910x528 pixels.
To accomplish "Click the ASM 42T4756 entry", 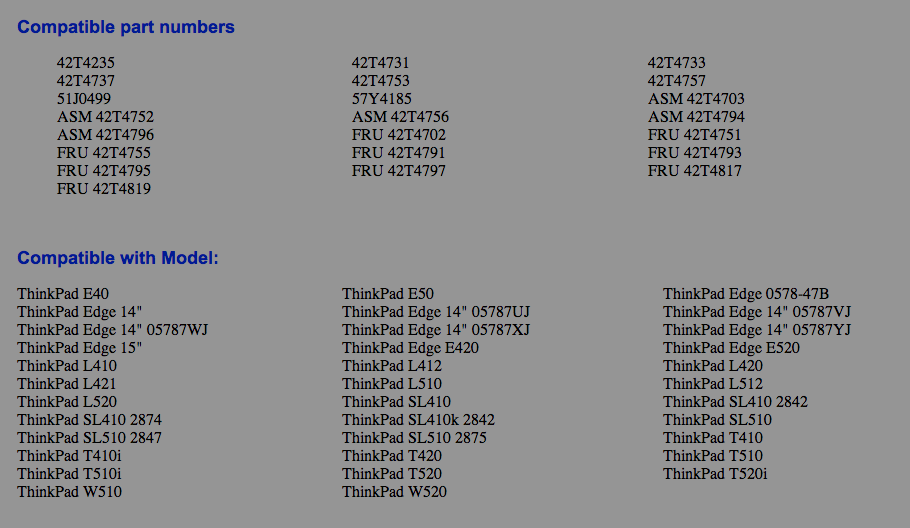I will click(400, 117).
